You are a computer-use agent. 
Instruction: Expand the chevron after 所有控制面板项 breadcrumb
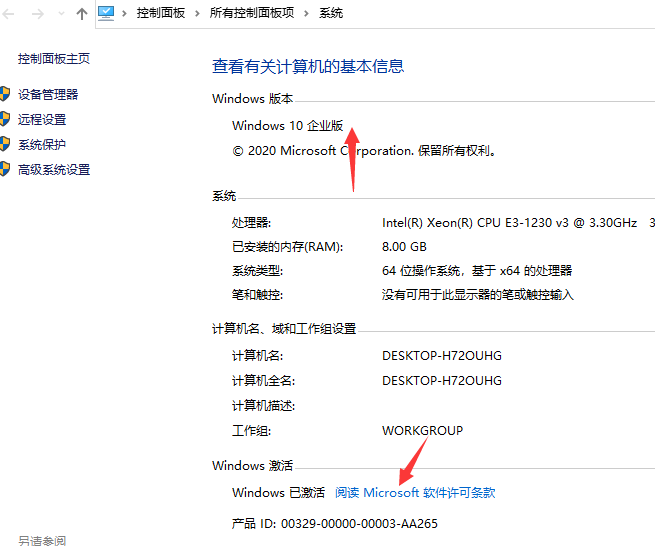pos(307,14)
